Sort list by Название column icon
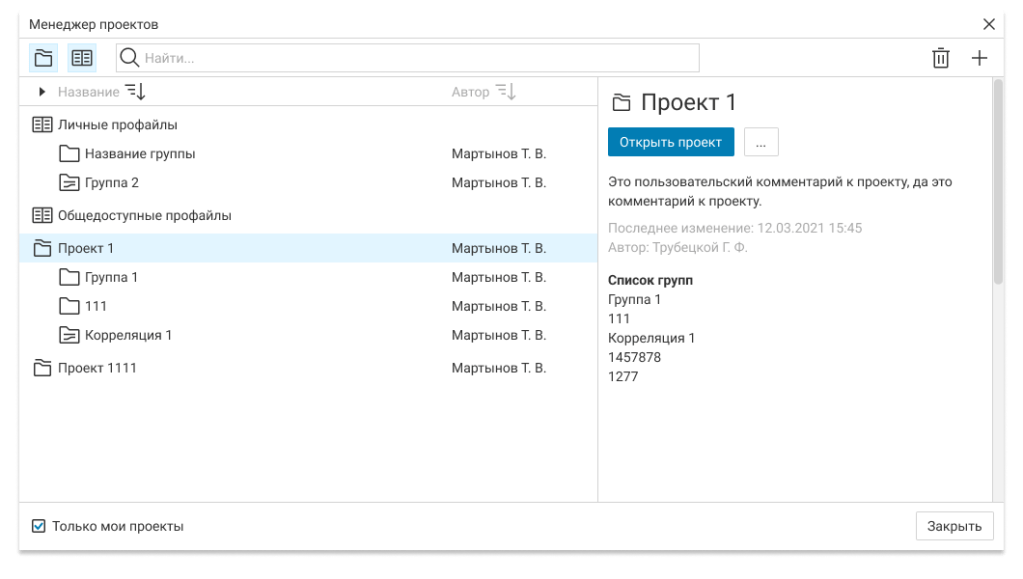 [135, 92]
